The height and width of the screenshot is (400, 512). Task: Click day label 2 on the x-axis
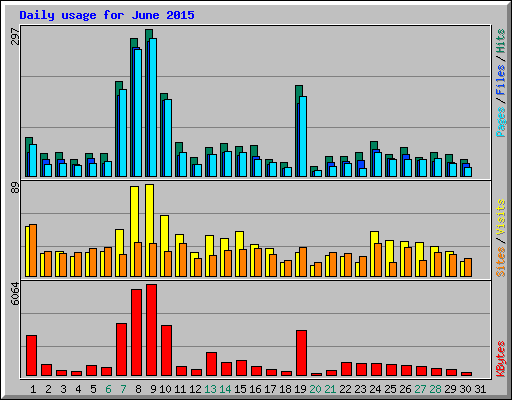pos(48,389)
